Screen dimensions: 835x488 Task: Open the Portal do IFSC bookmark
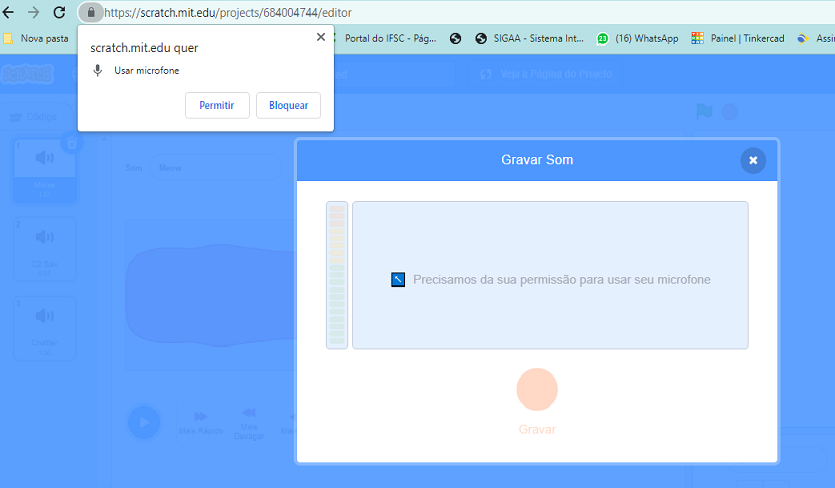click(x=390, y=38)
